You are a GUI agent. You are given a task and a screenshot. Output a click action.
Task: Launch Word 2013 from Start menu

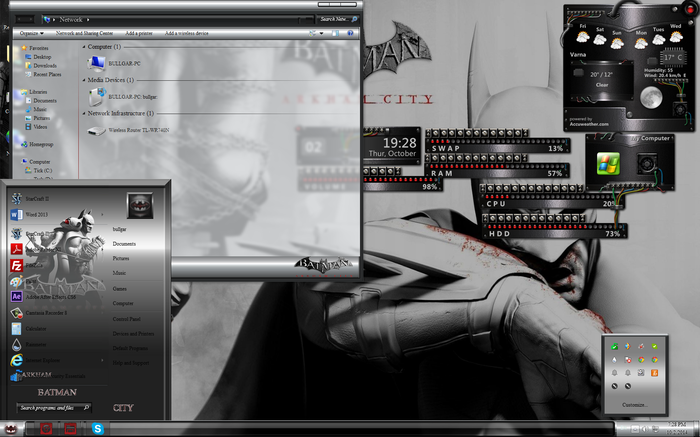coord(36,215)
